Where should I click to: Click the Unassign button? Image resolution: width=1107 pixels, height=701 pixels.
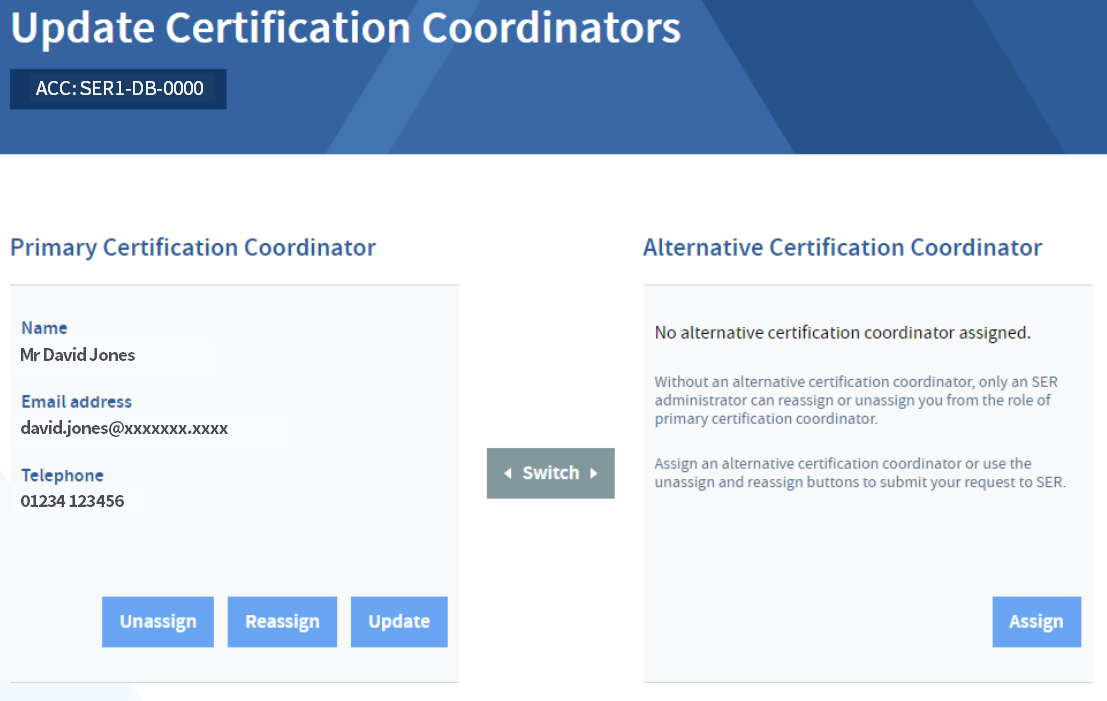157,621
